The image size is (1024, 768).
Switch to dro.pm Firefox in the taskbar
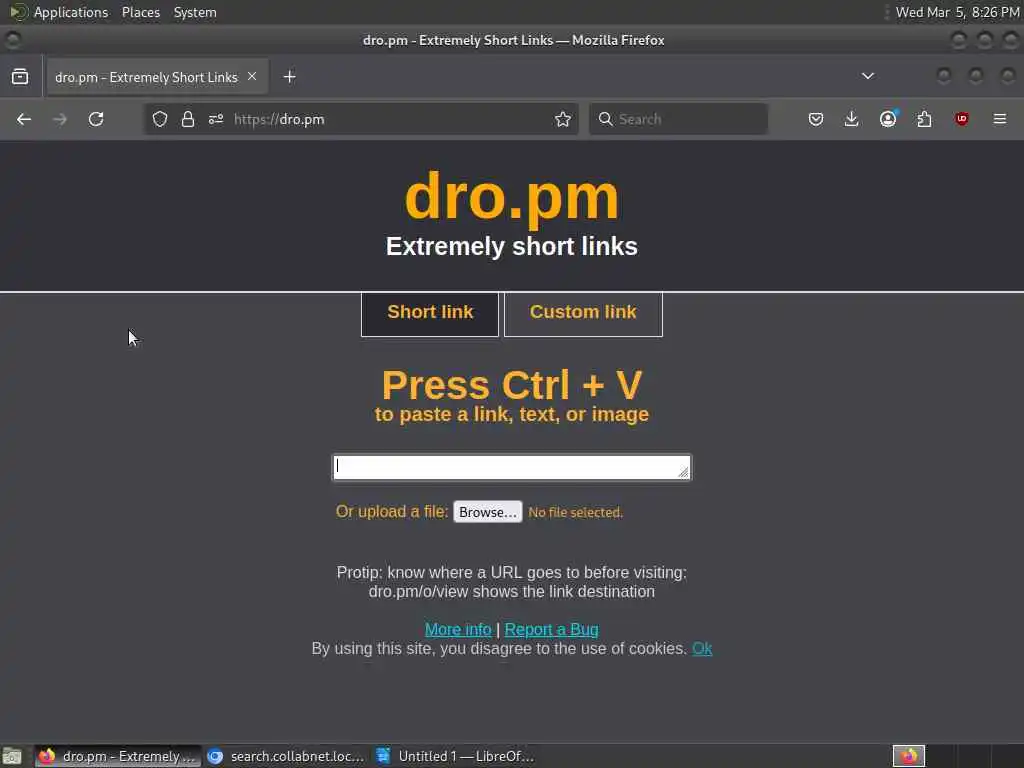[118, 756]
